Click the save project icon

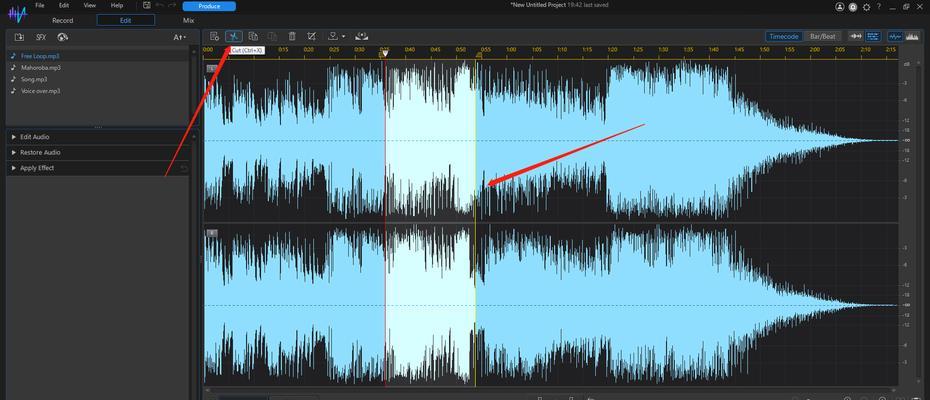(x=146, y=5)
